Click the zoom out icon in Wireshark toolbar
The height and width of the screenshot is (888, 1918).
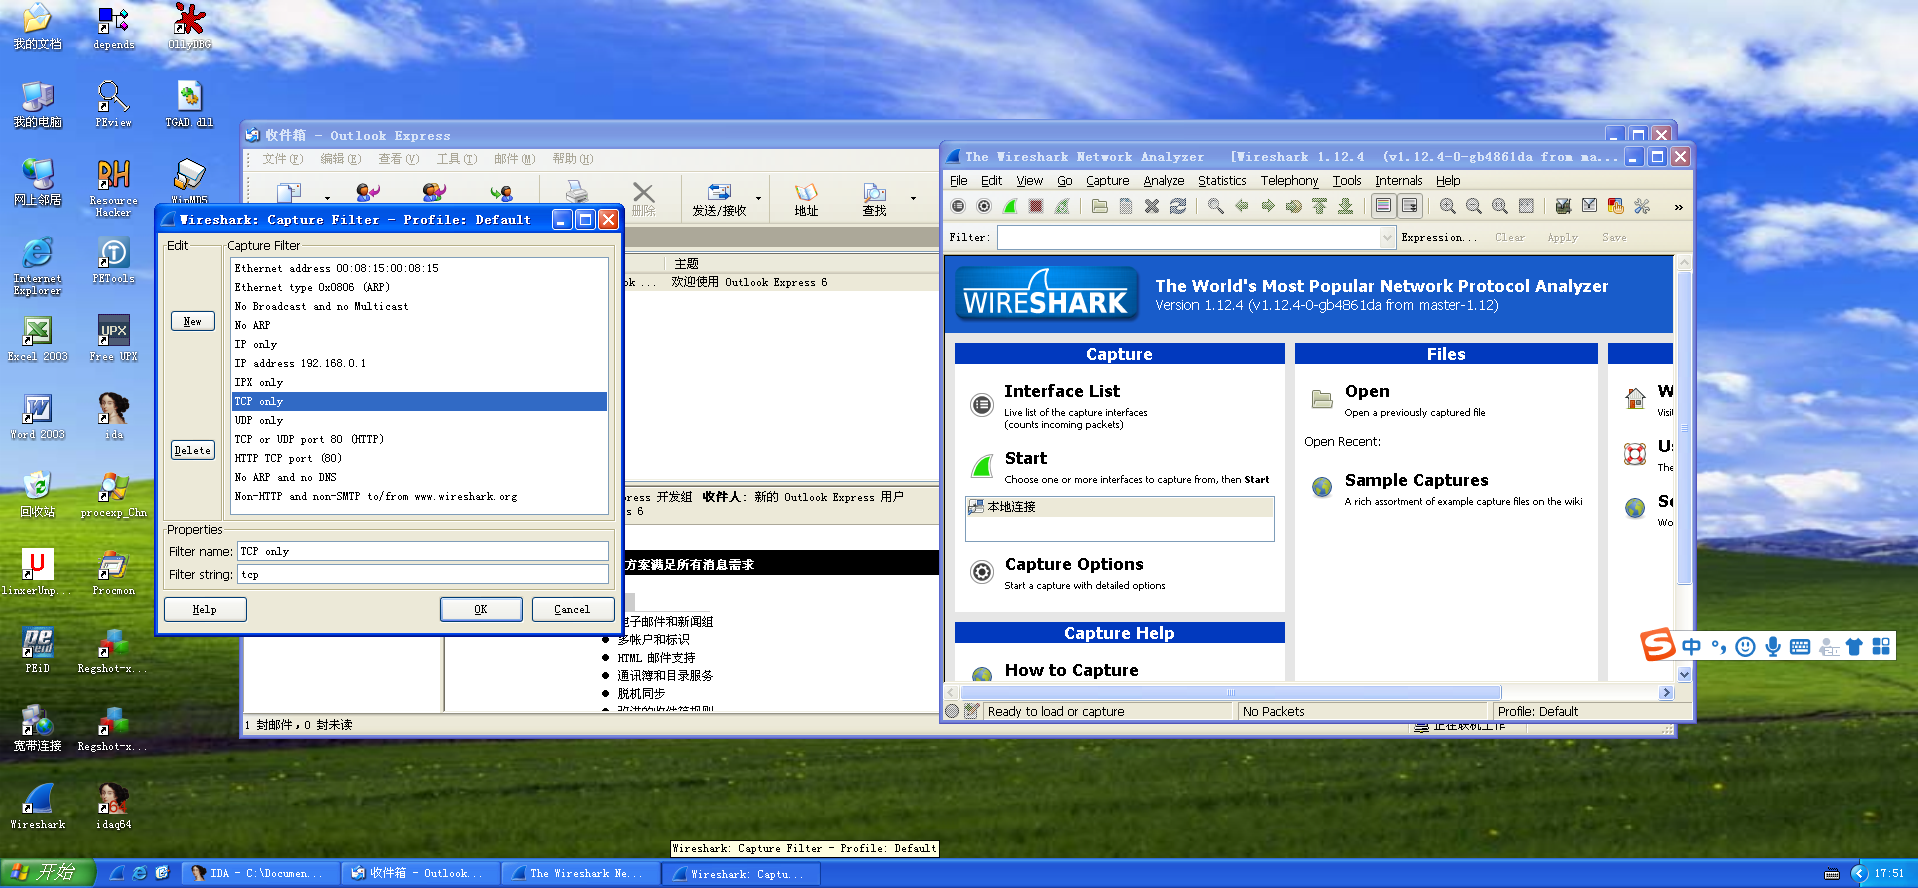tap(1474, 206)
